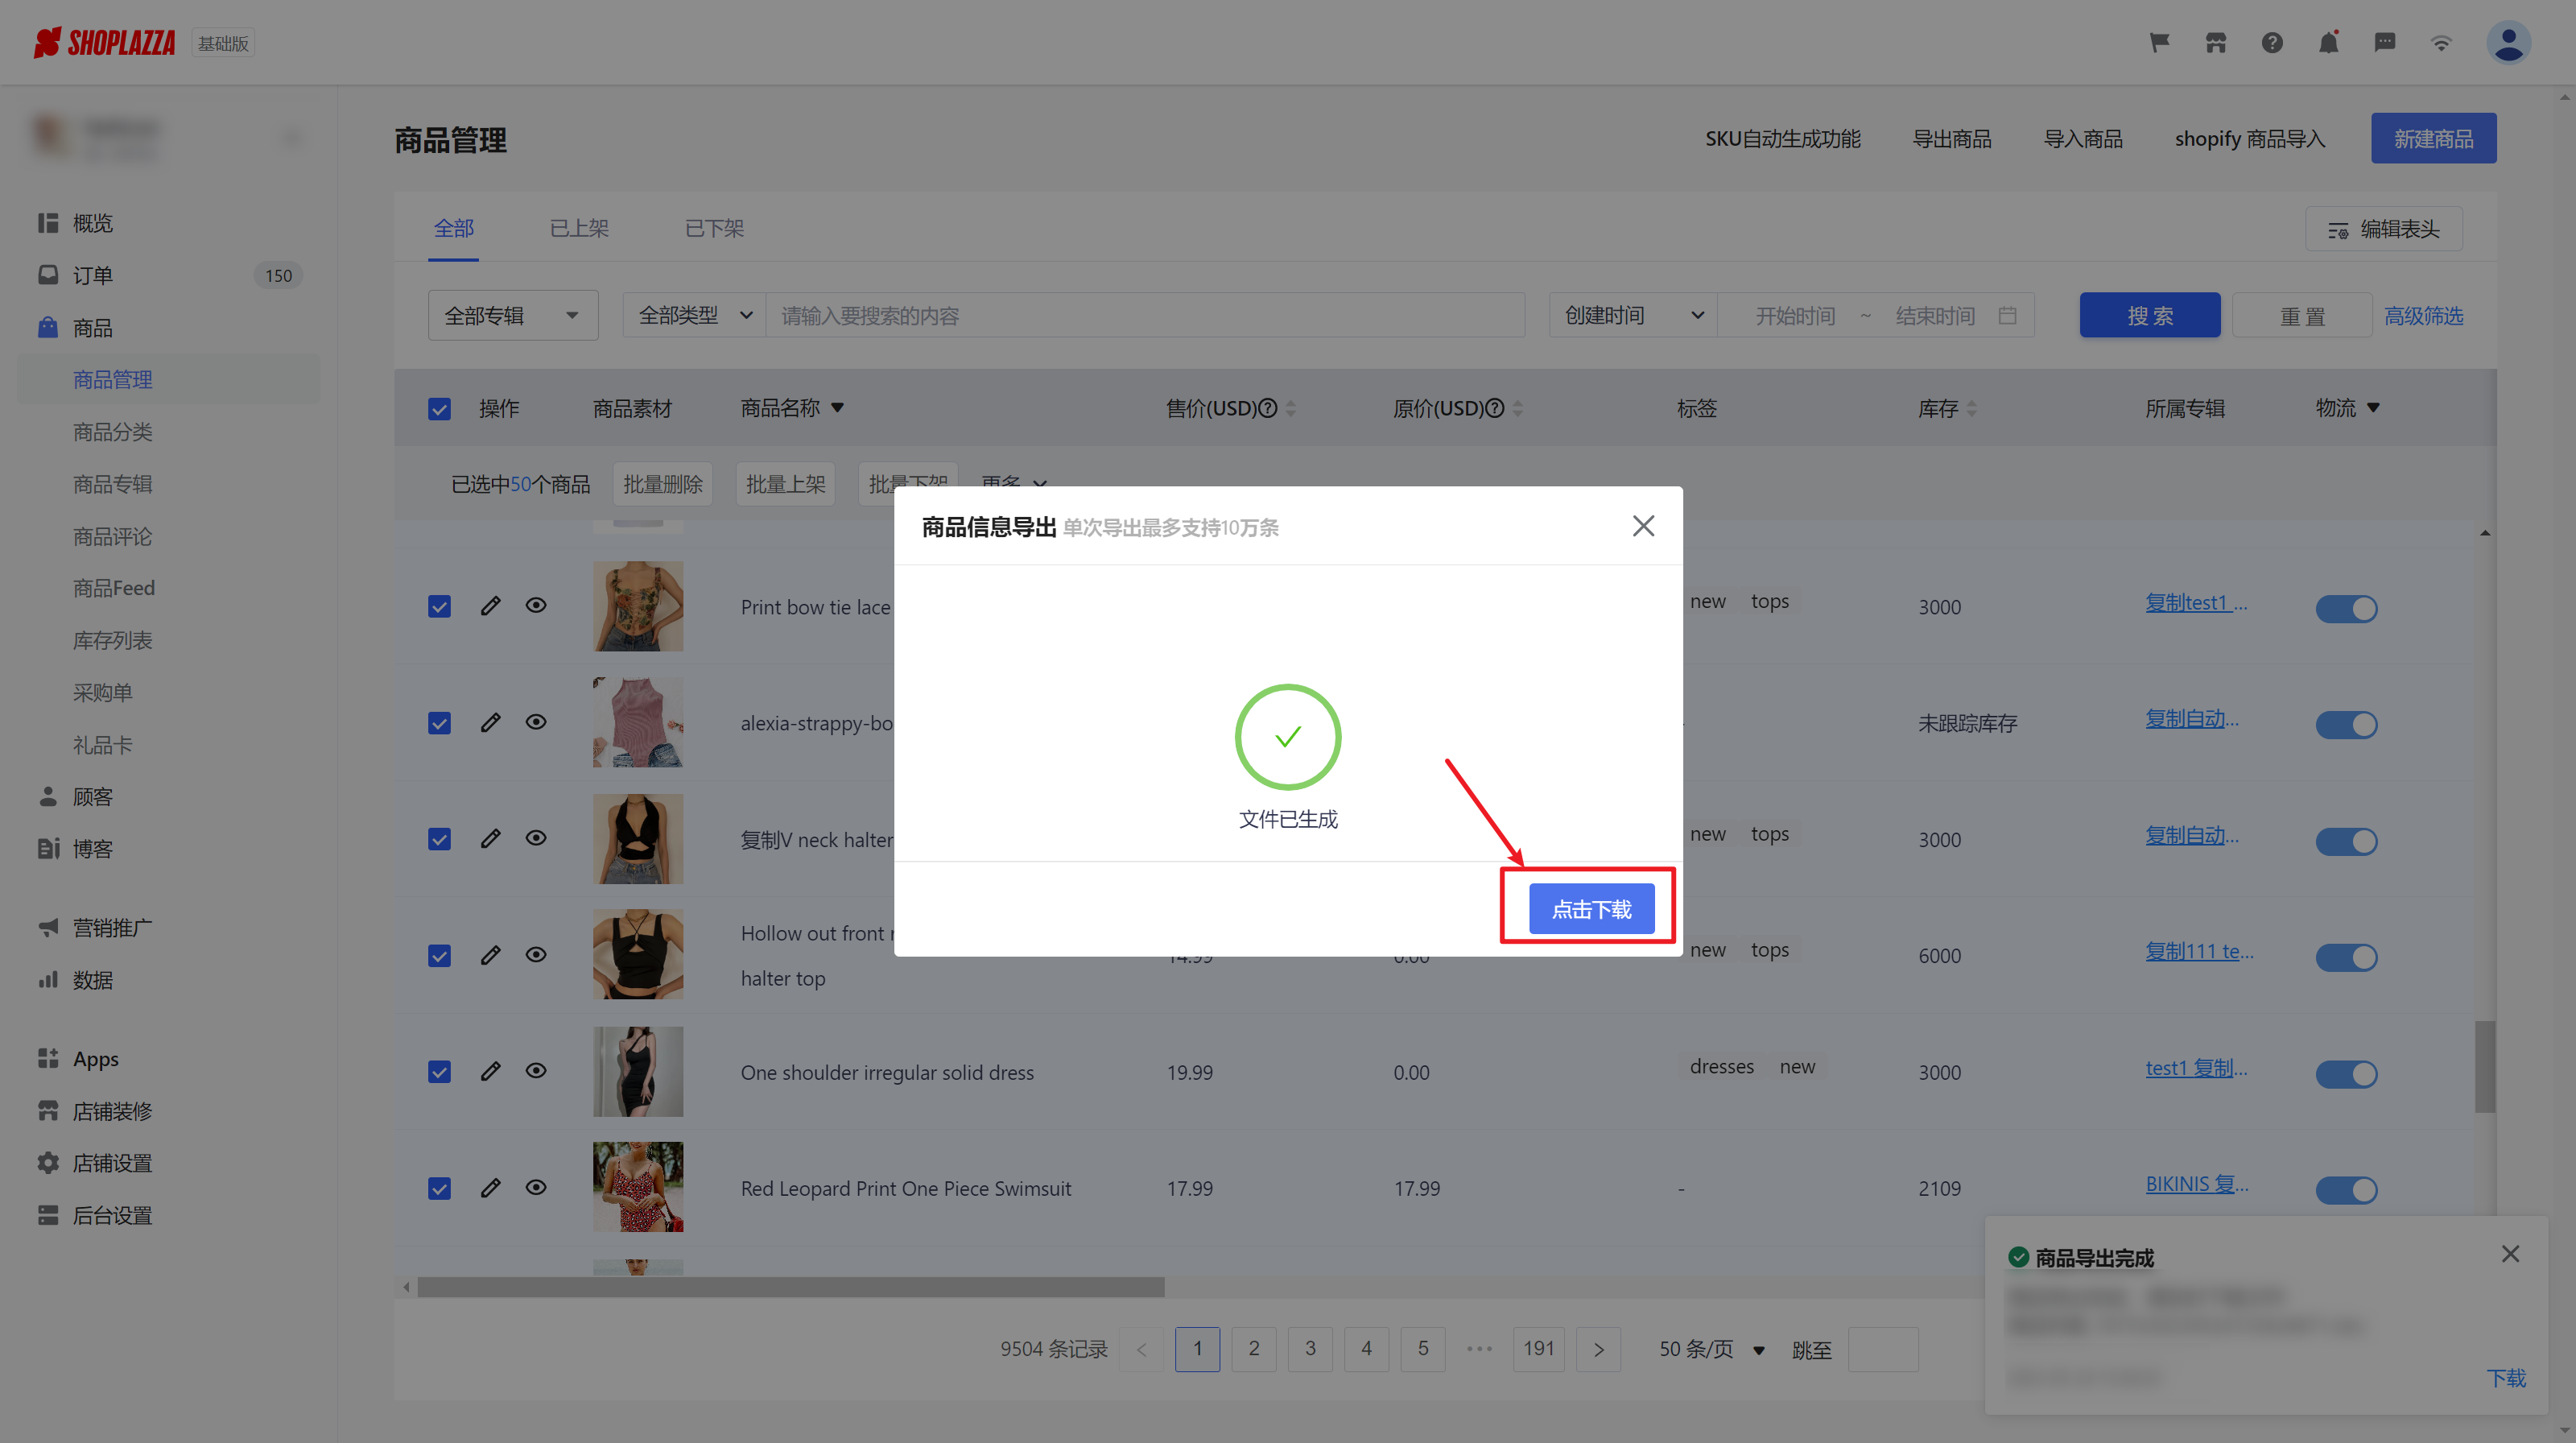2576x1443 pixels.
Task: Preview the V neck halter product
Action: (536, 838)
